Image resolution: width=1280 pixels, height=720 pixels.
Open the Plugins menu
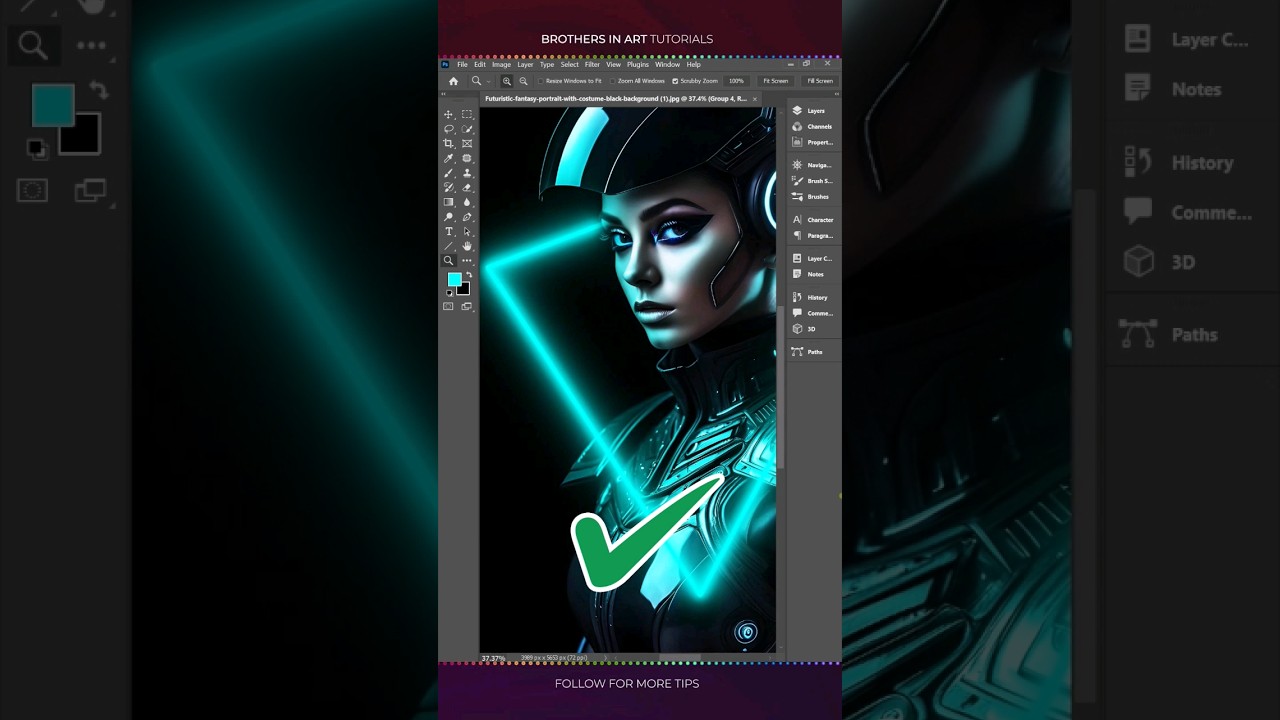(638, 64)
